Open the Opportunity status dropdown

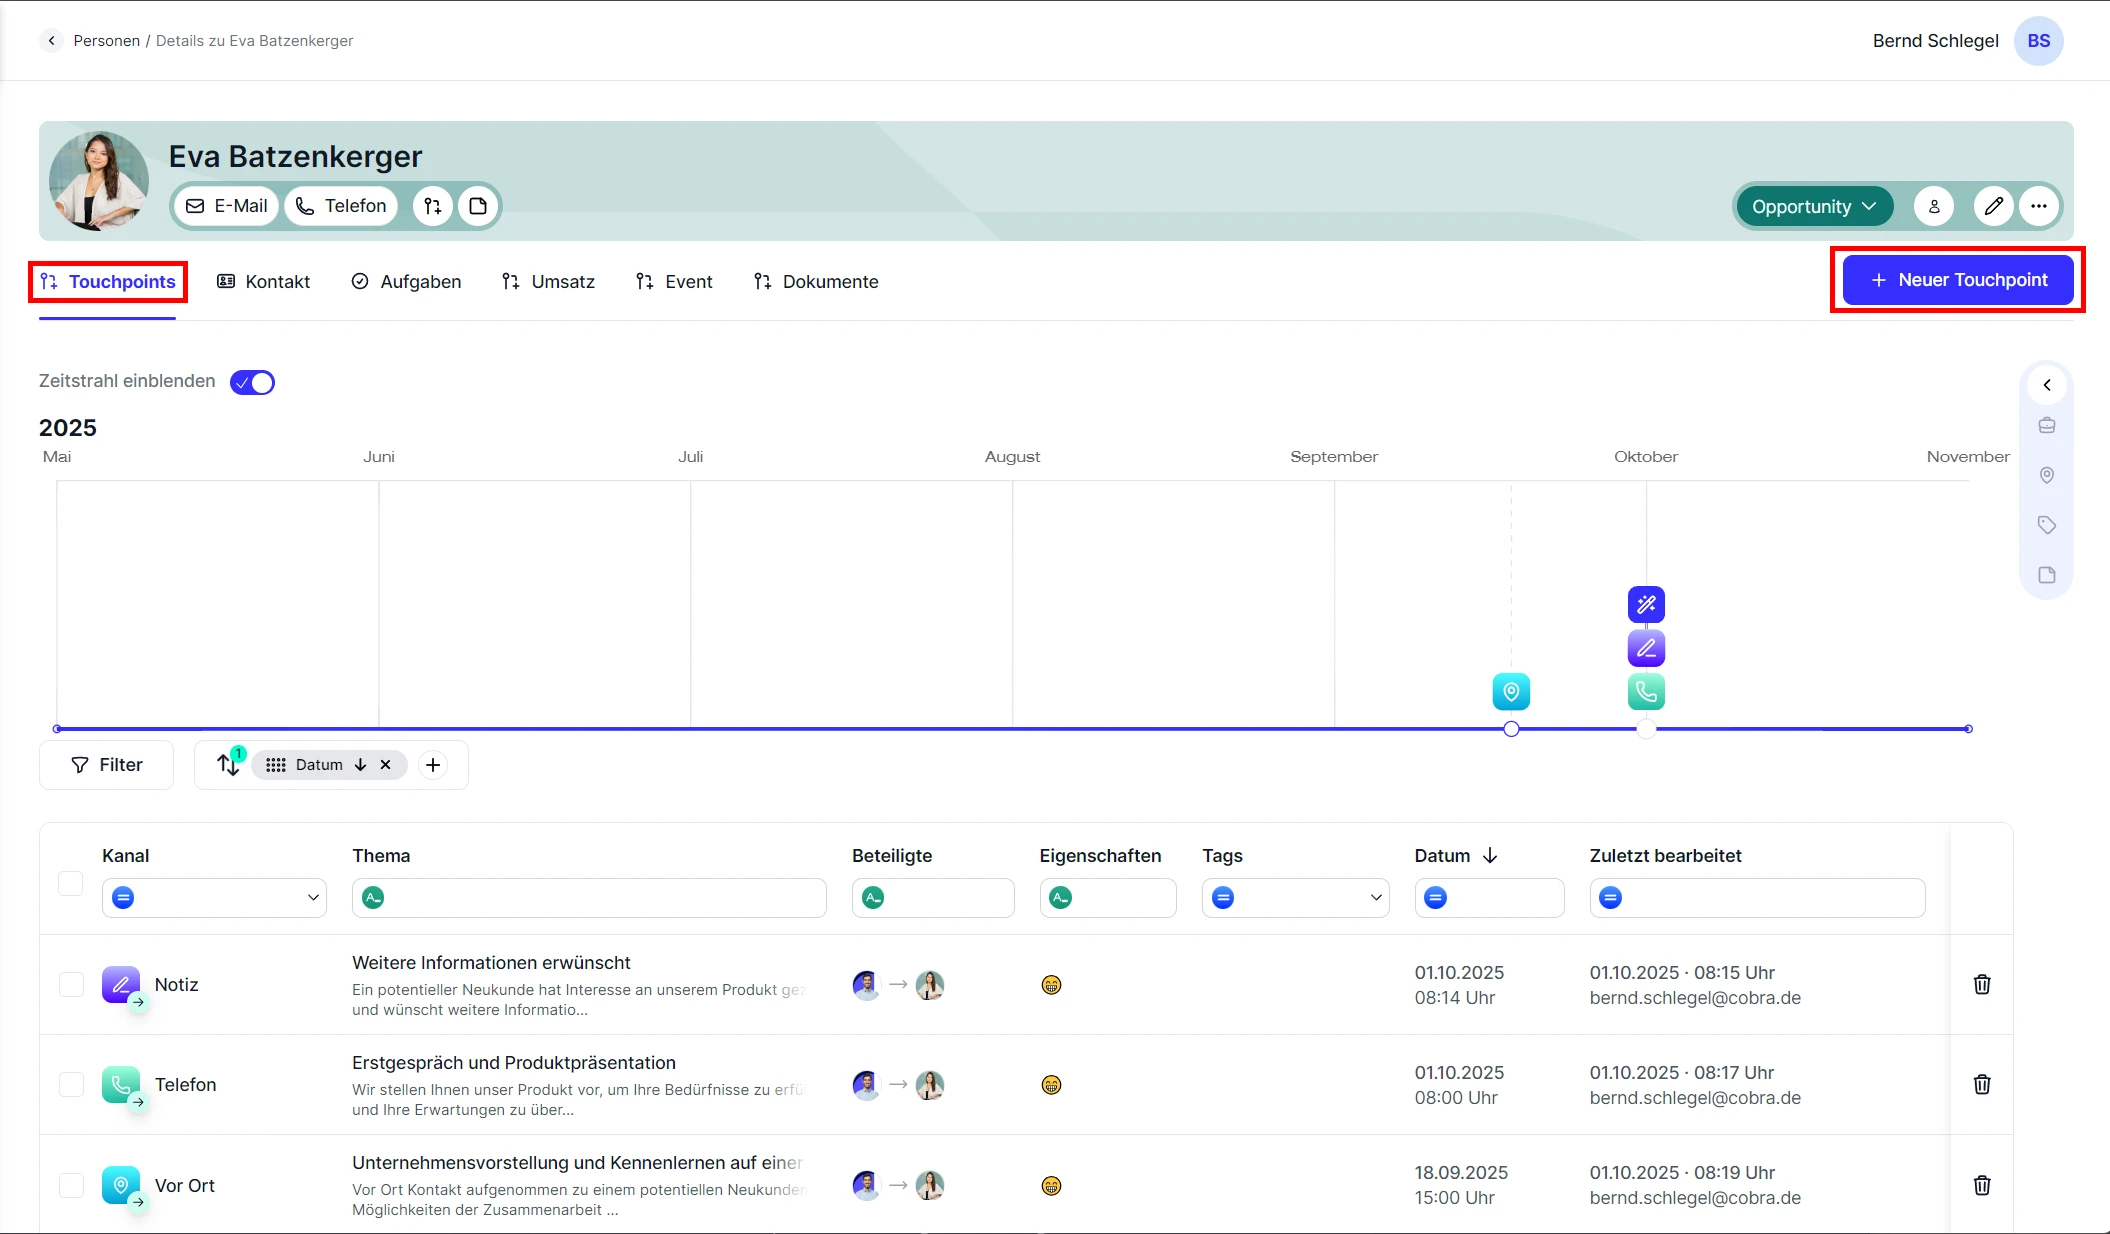click(1813, 207)
